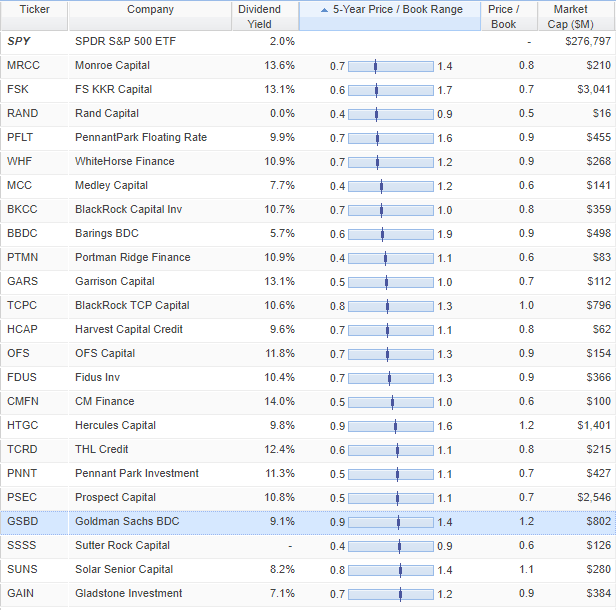Click the Garrison Capital company name
The height and width of the screenshot is (610, 616).
[x=115, y=281]
